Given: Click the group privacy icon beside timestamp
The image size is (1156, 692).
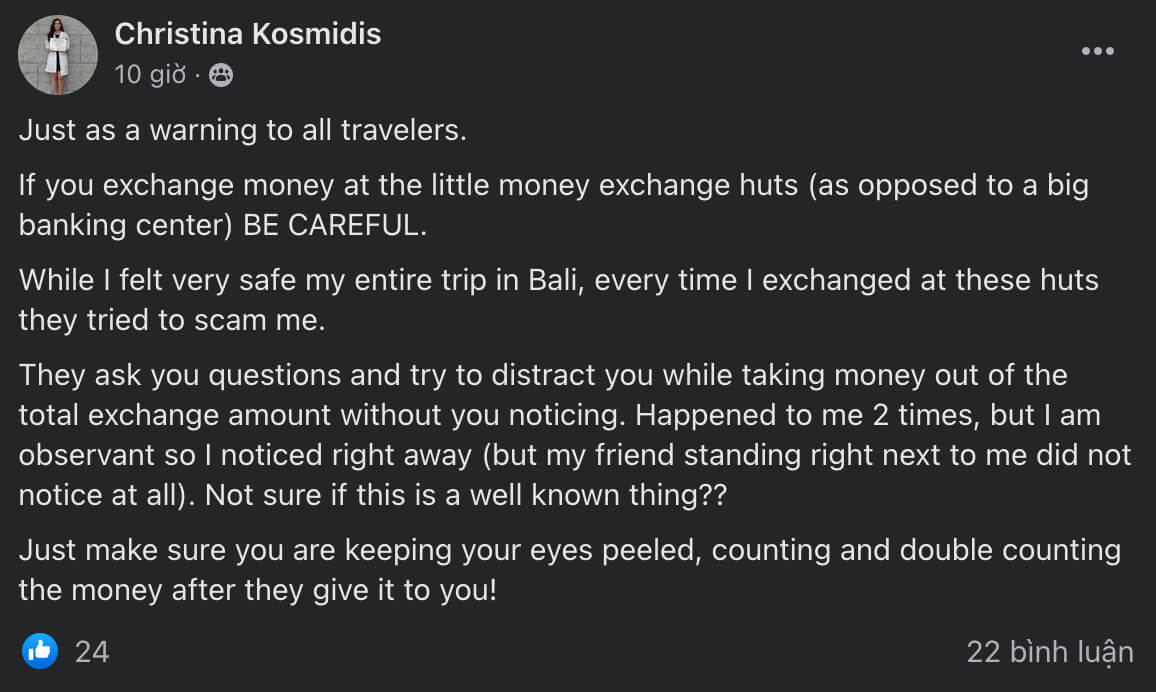Looking at the screenshot, I should (221, 75).
